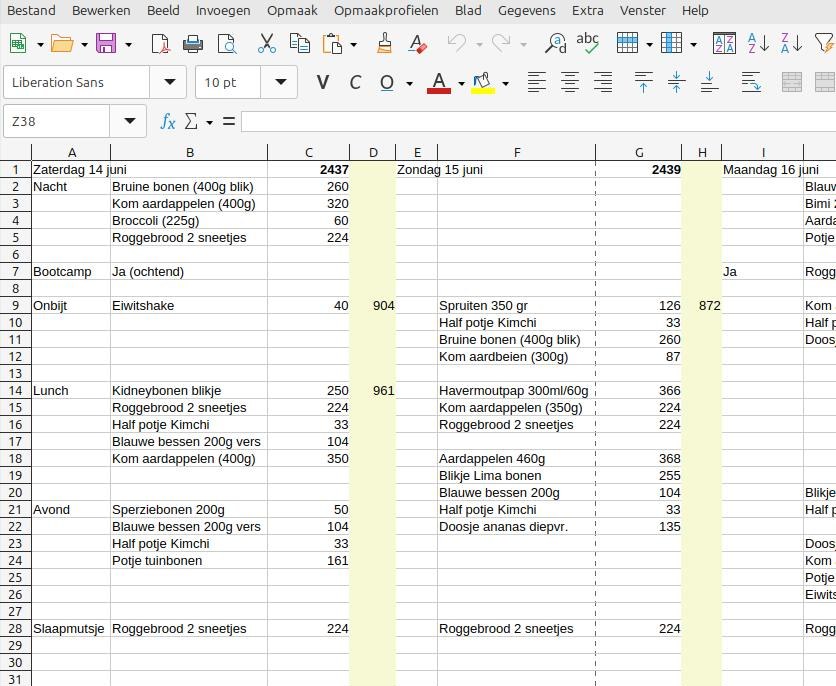Toggle bold (V) formatting
836x686 pixels.
[321, 82]
